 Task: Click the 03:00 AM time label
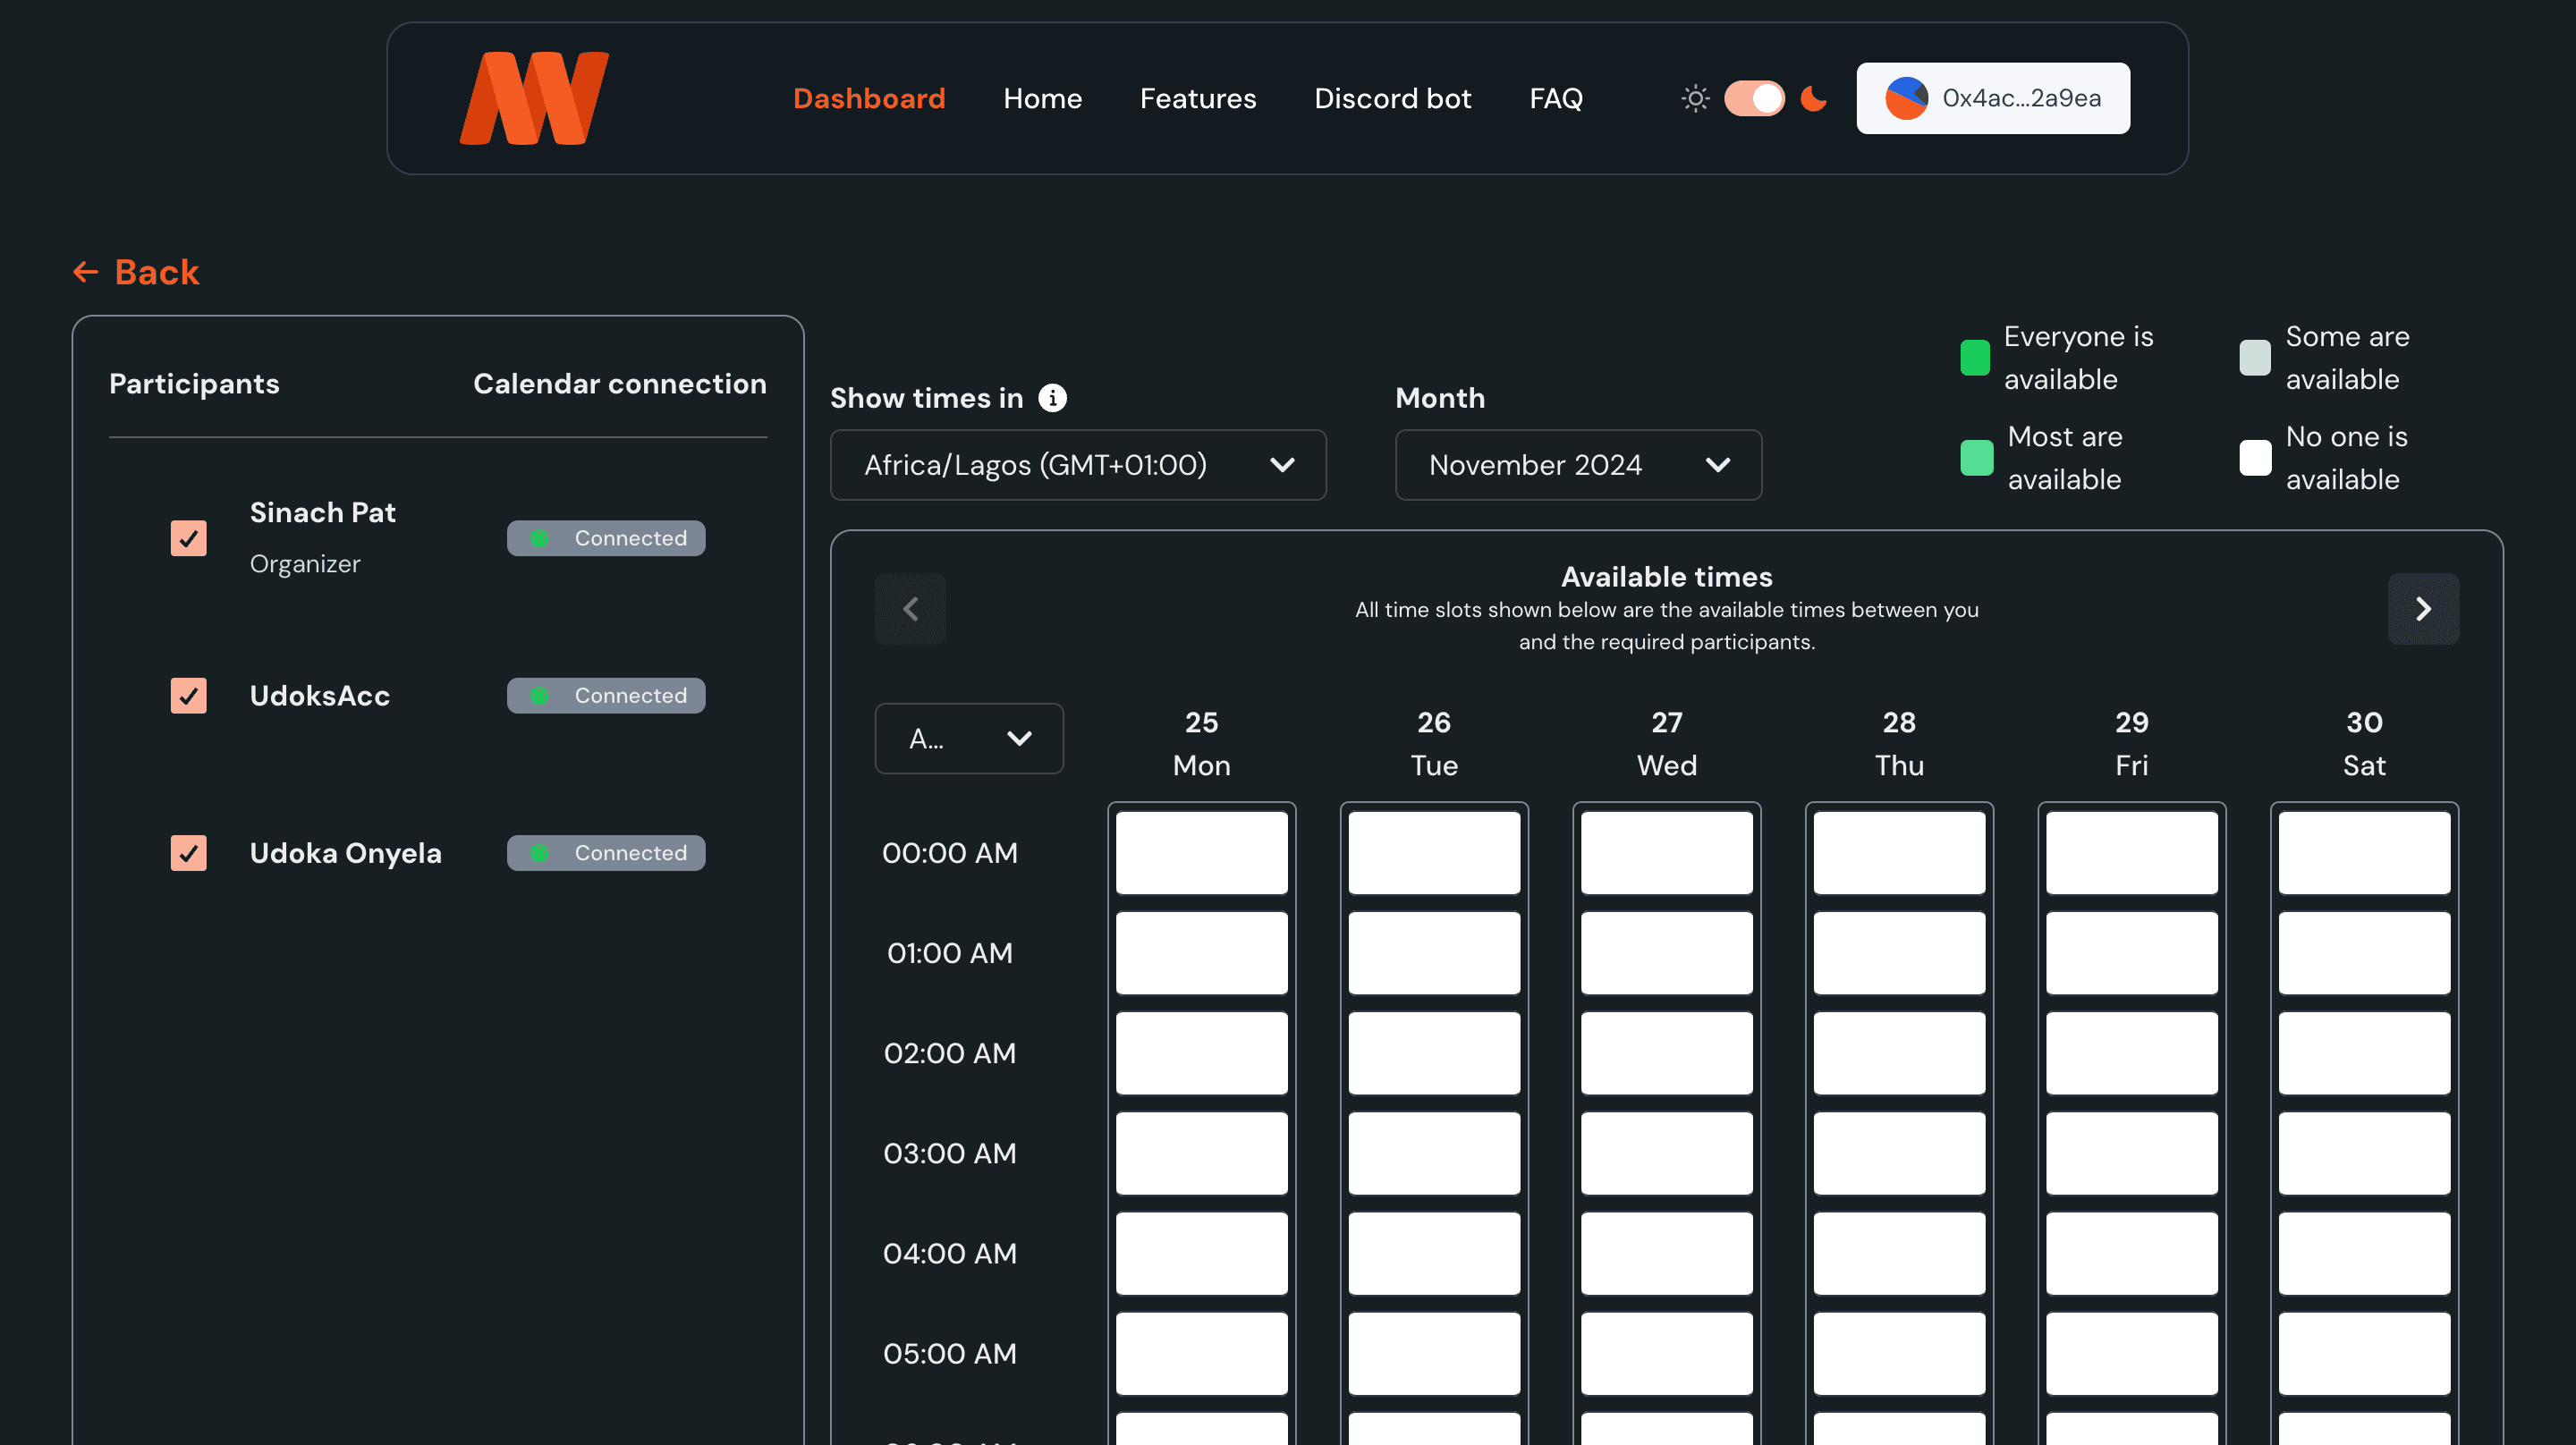pyautogui.click(x=949, y=1153)
